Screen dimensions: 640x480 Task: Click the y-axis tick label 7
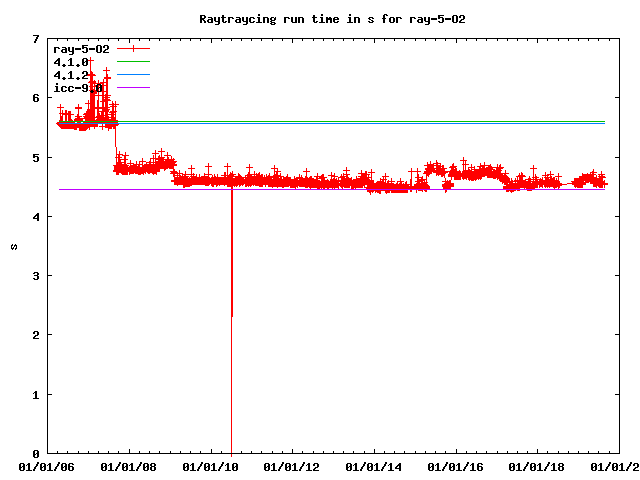(35, 39)
